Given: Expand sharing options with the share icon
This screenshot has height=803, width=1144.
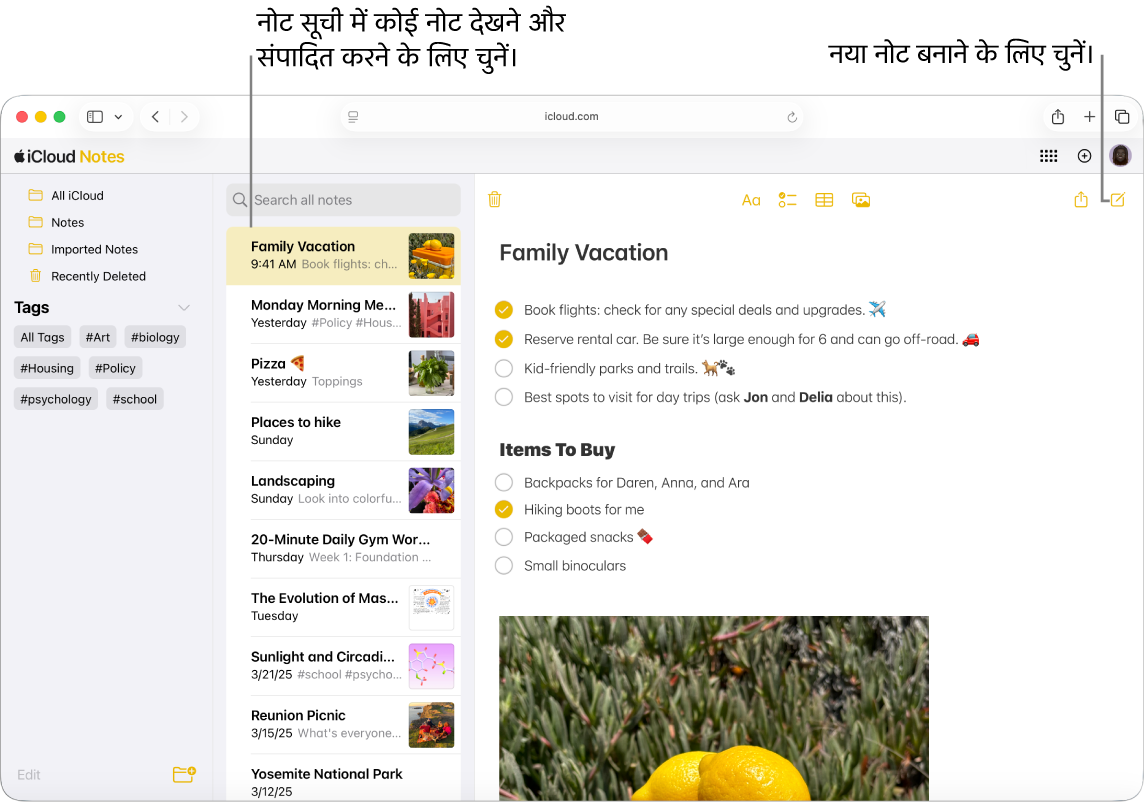Looking at the screenshot, I should point(1080,199).
